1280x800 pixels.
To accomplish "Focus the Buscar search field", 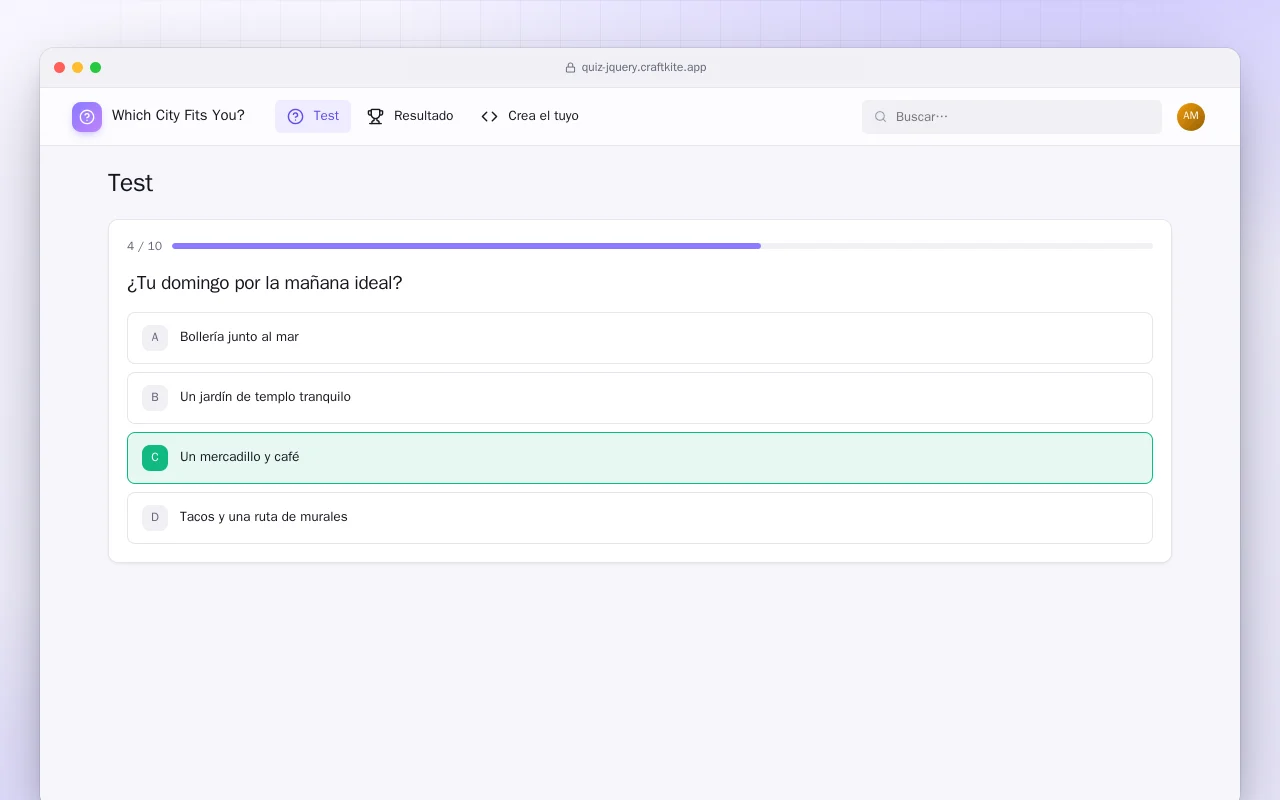I will point(1012,117).
